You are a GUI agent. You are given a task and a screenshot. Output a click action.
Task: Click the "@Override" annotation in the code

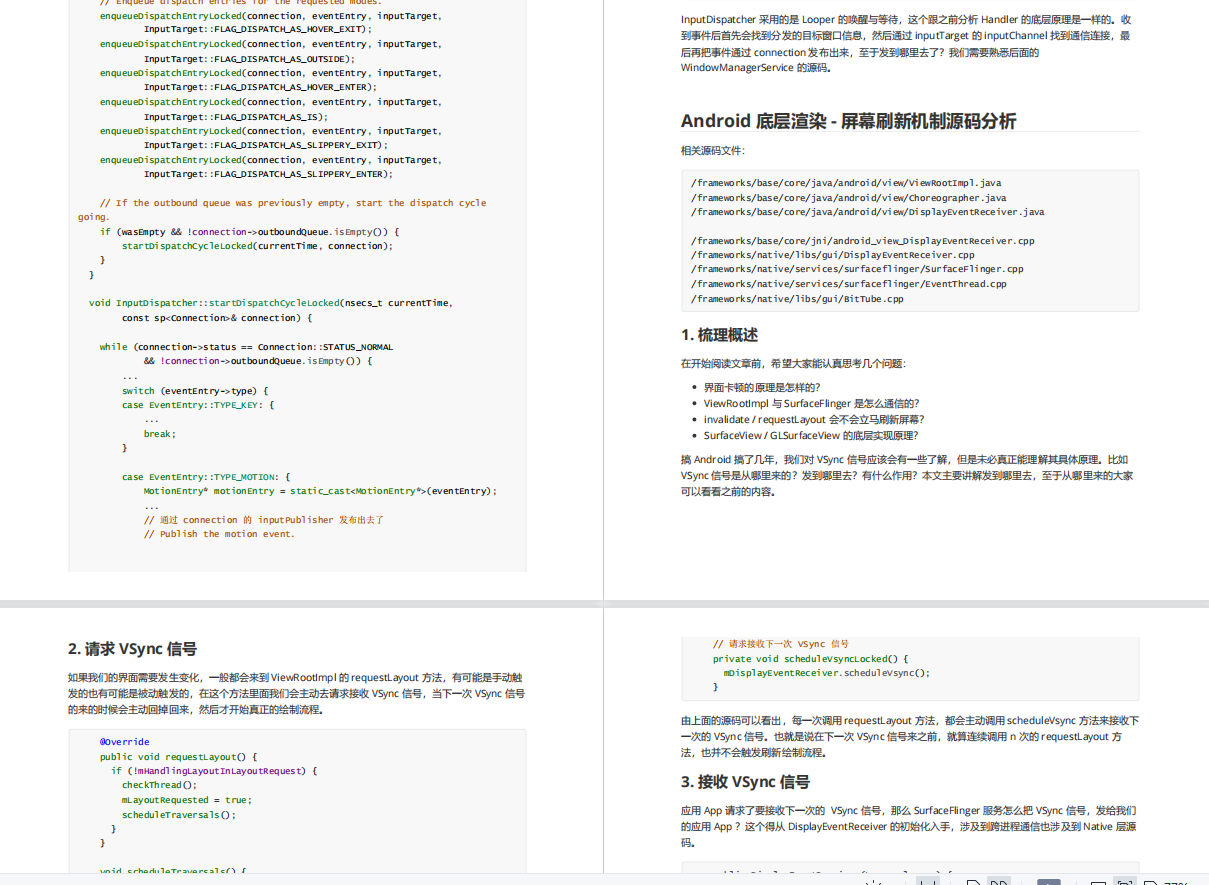click(124, 742)
